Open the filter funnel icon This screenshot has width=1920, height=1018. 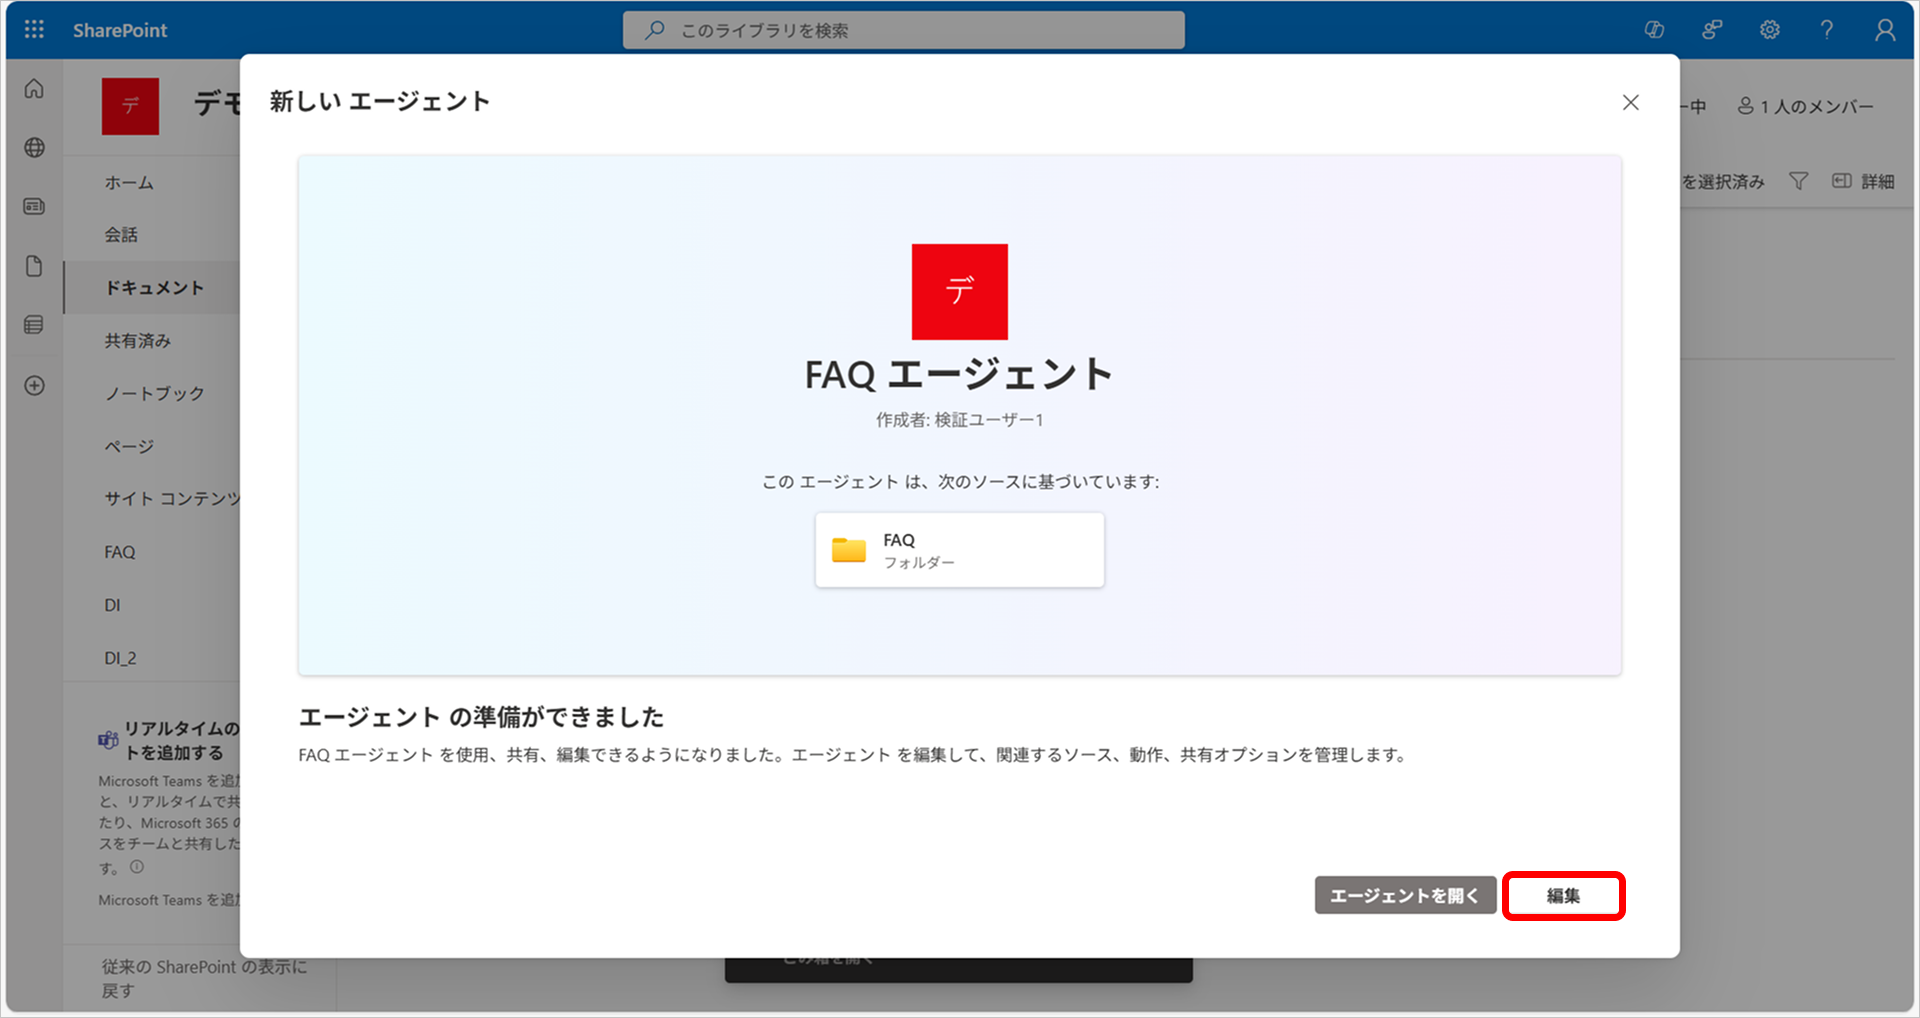coord(1798,181)
